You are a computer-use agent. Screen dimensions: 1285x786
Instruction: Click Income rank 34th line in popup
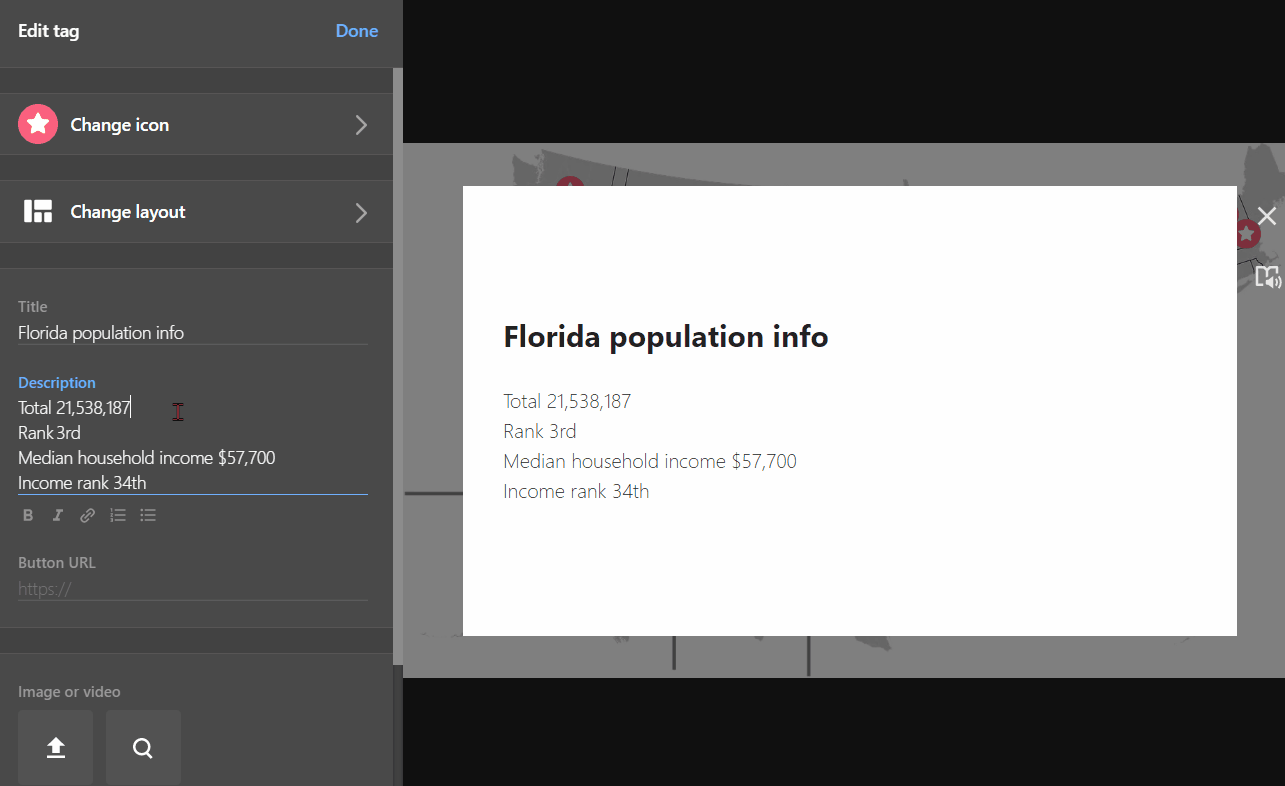576,491
